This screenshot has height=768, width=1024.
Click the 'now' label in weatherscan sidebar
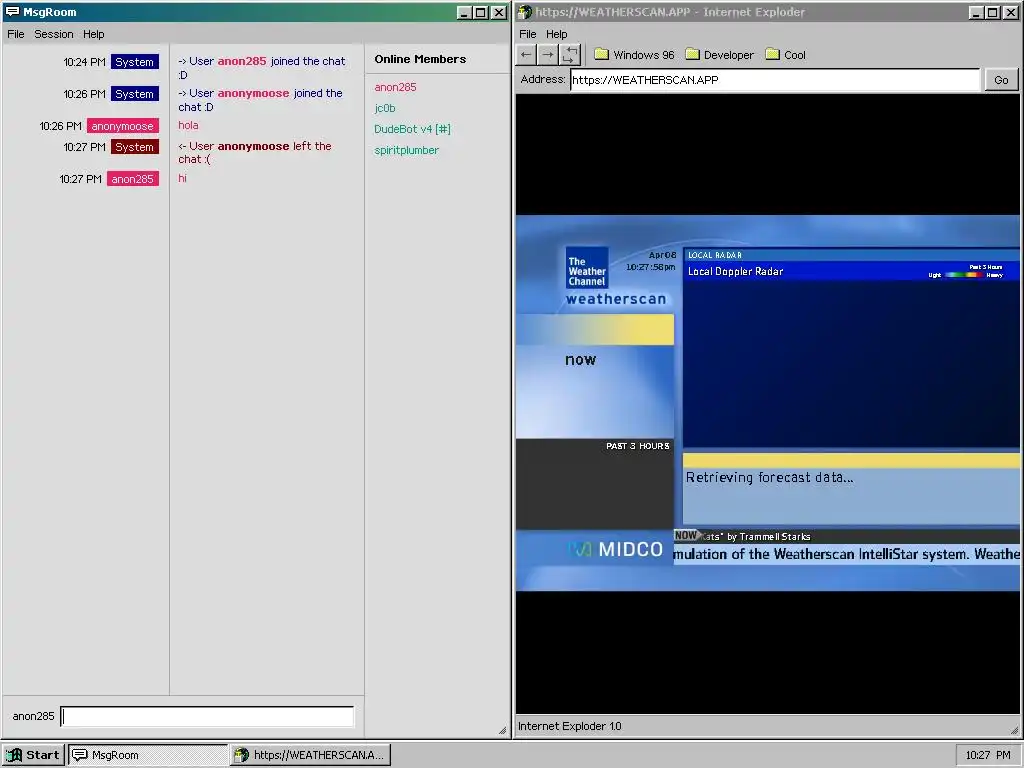581,360
